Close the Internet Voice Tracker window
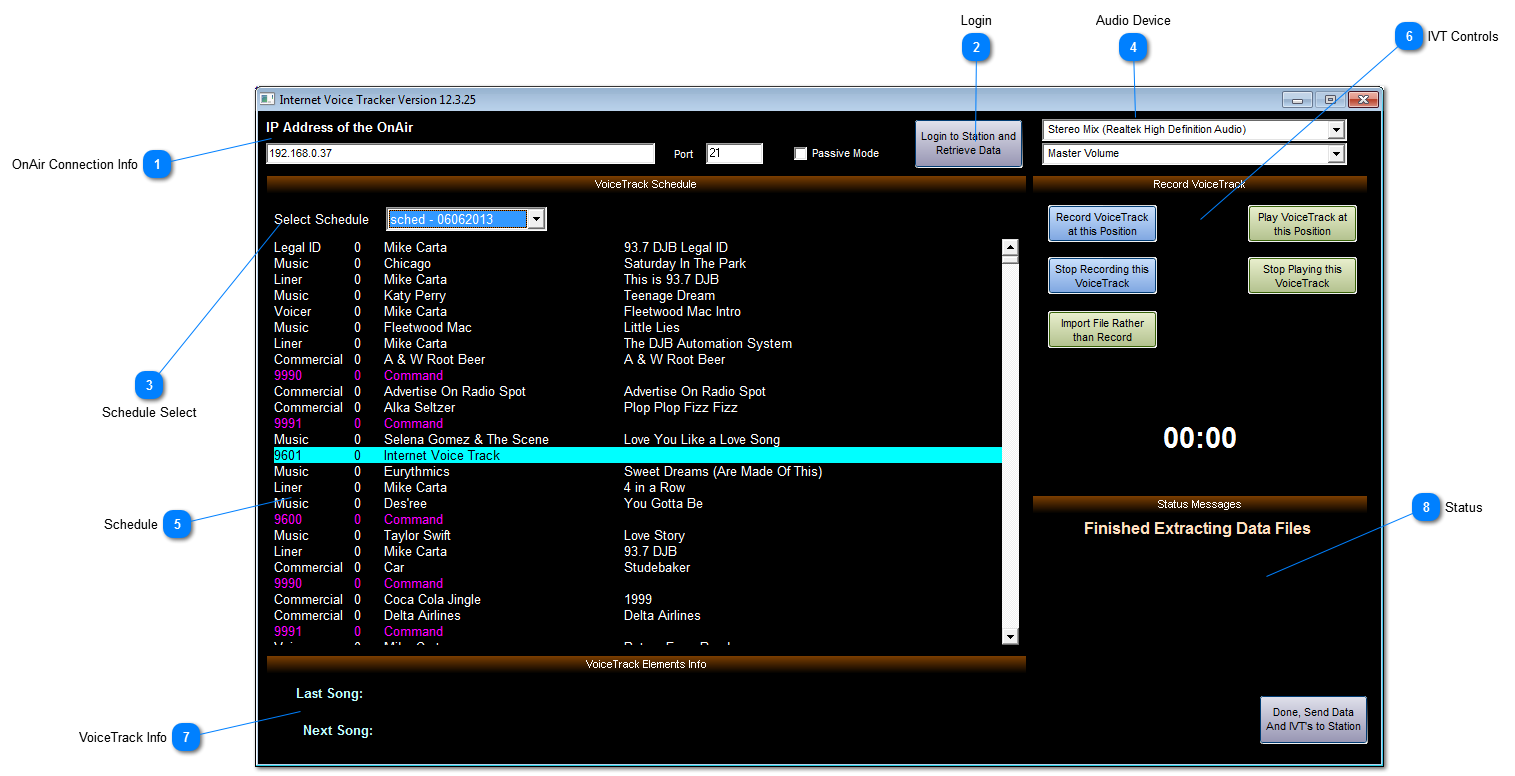The image size is (1515, 776). click(1363, 99)
